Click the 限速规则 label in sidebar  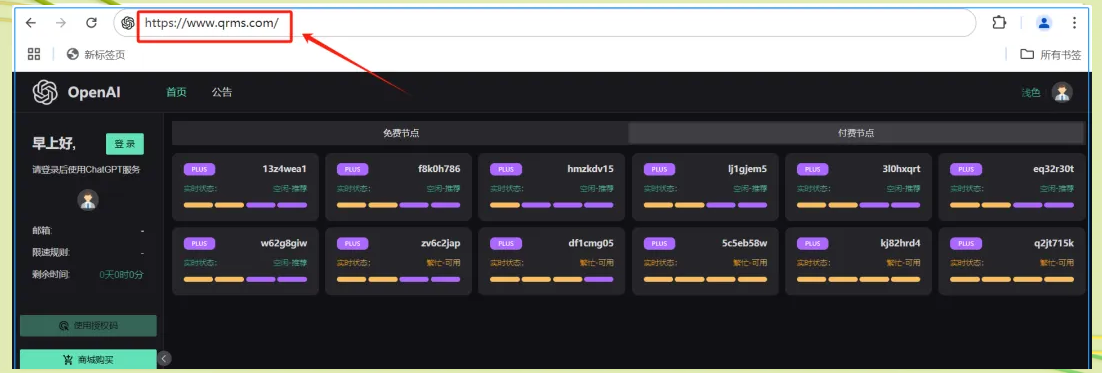coord(51,253)
